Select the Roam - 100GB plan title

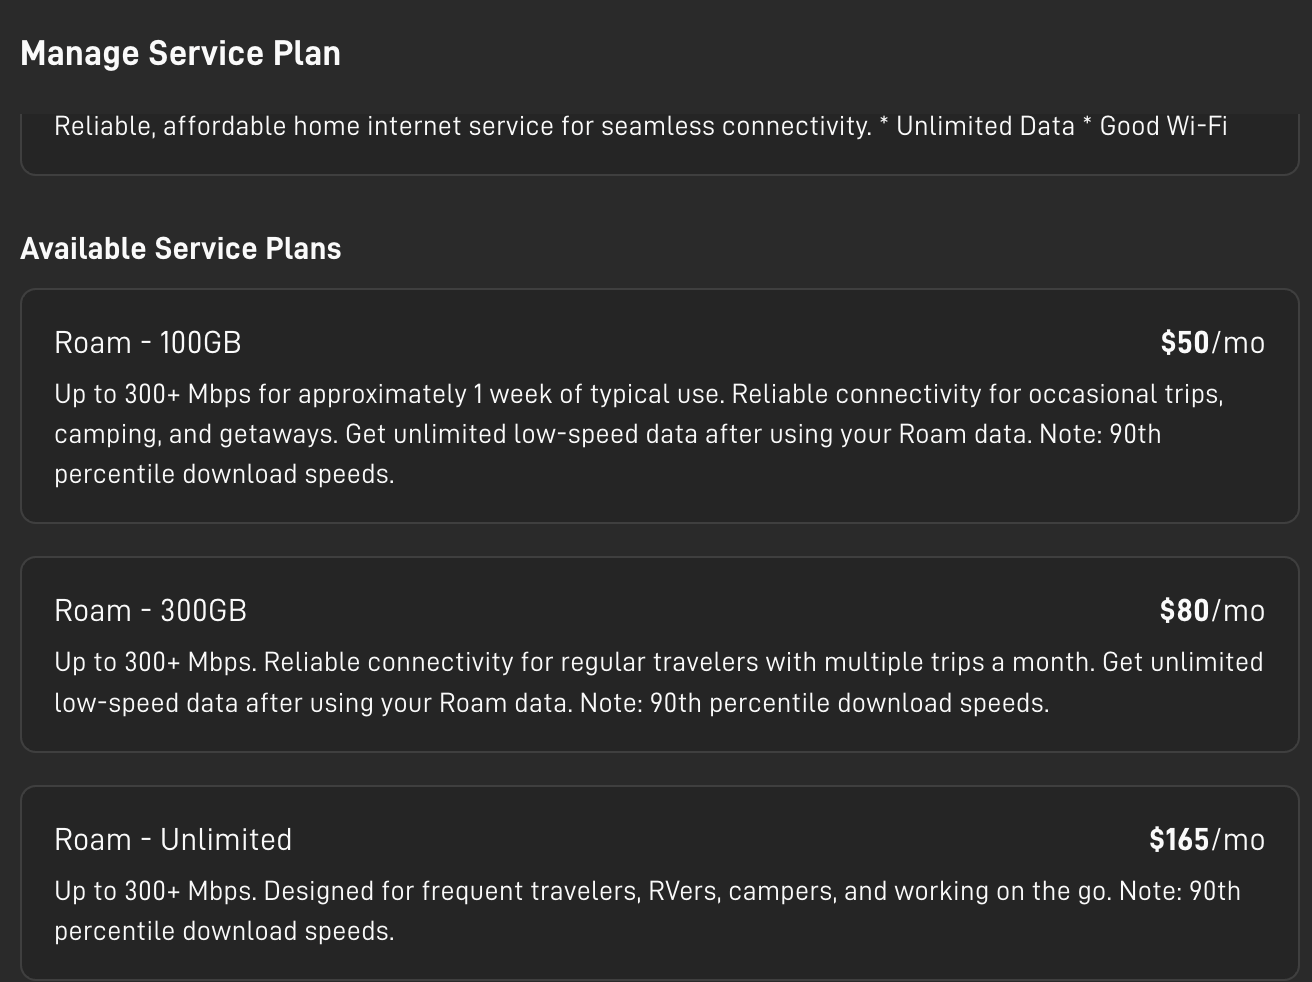click(148, 343)
